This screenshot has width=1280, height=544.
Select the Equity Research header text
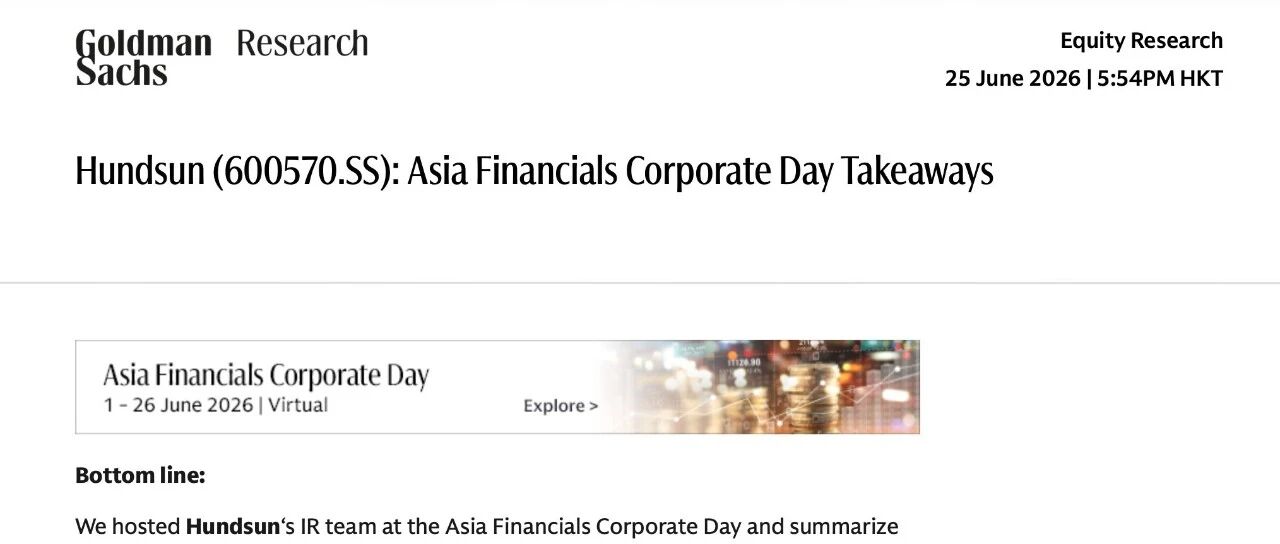pyautogui.click(x=1141, y=41)
